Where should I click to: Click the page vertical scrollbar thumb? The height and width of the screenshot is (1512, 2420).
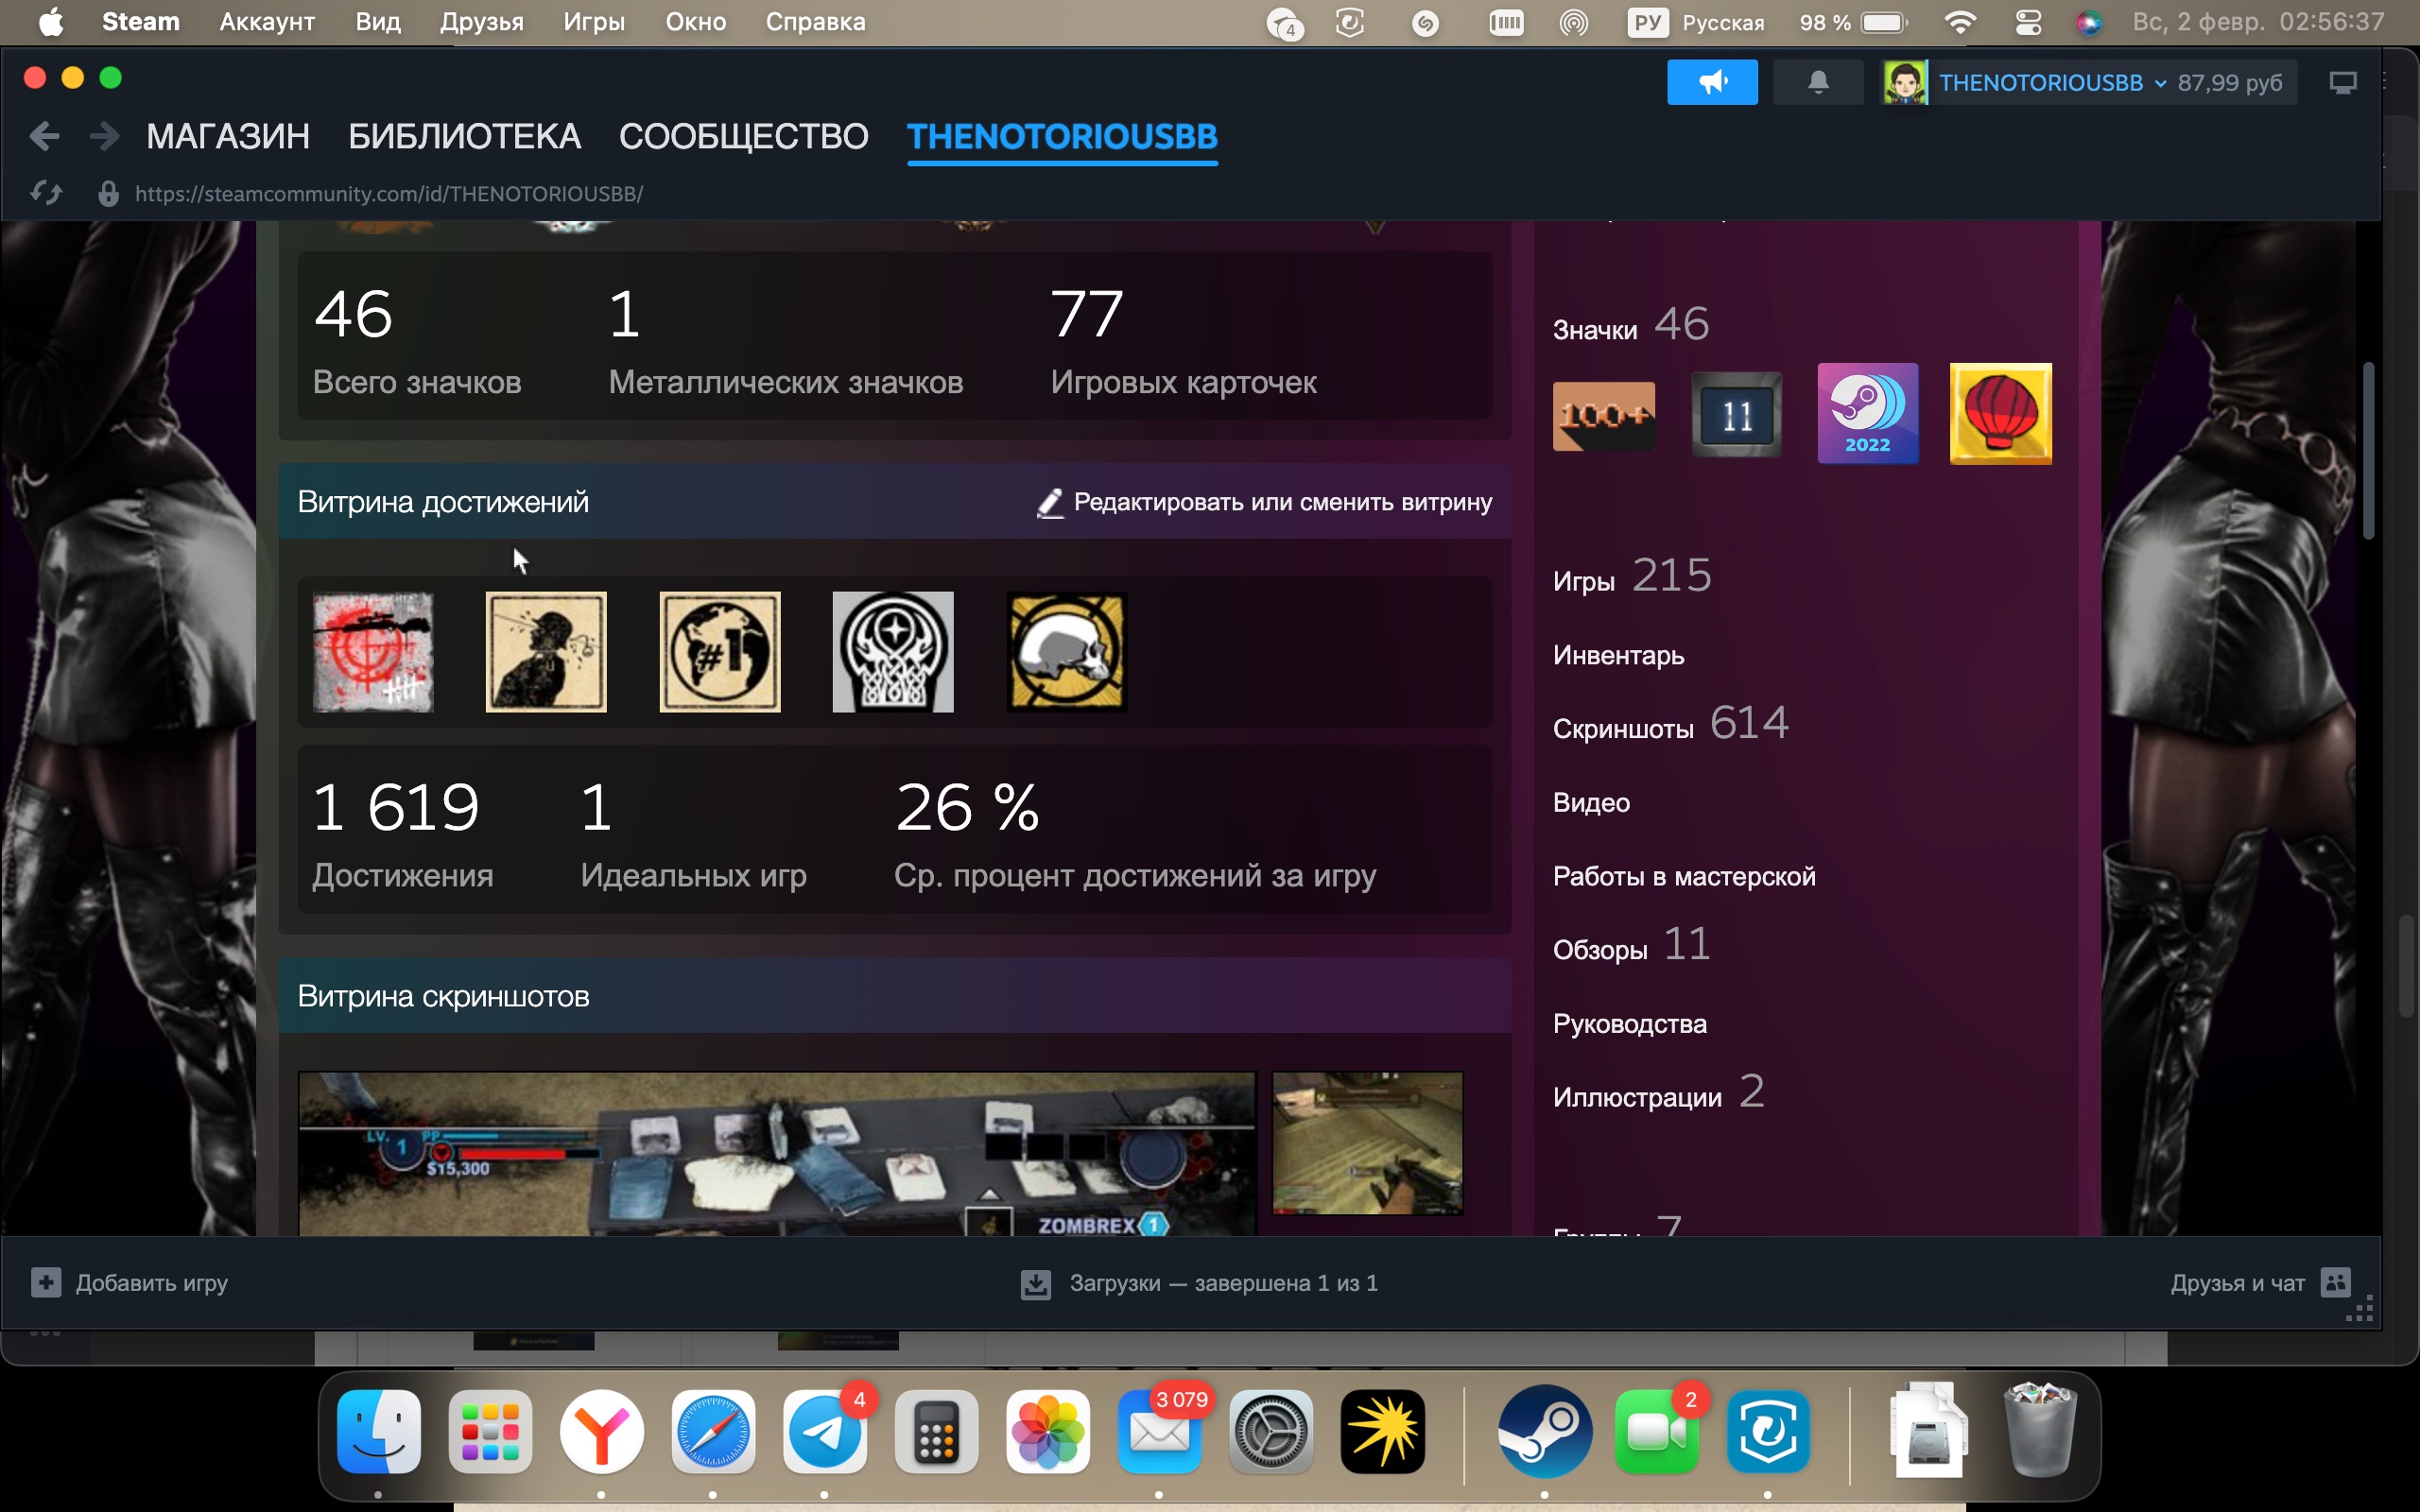tap(2368, 451)
